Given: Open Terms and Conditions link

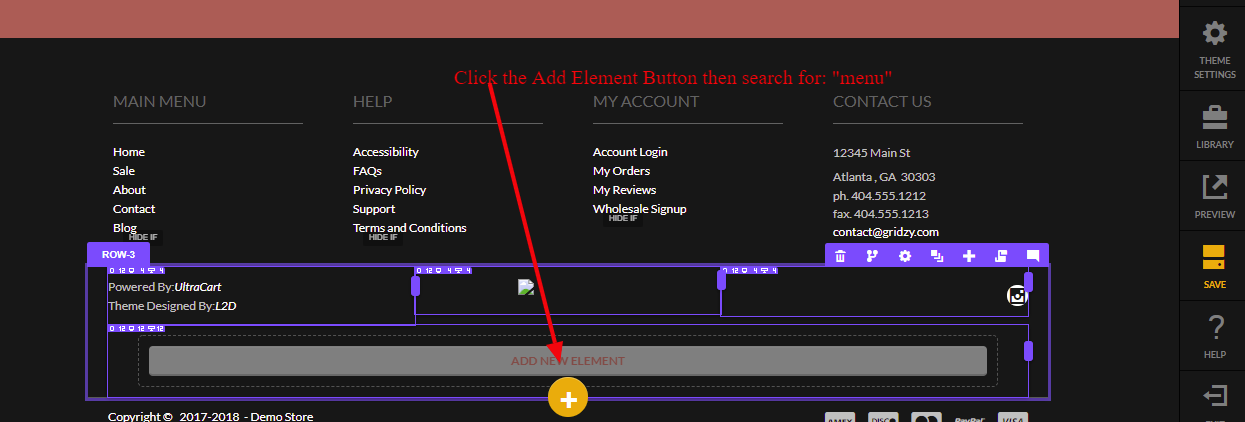Looking at the screenshot, I should pyautogui.click(x=410, y=228).
